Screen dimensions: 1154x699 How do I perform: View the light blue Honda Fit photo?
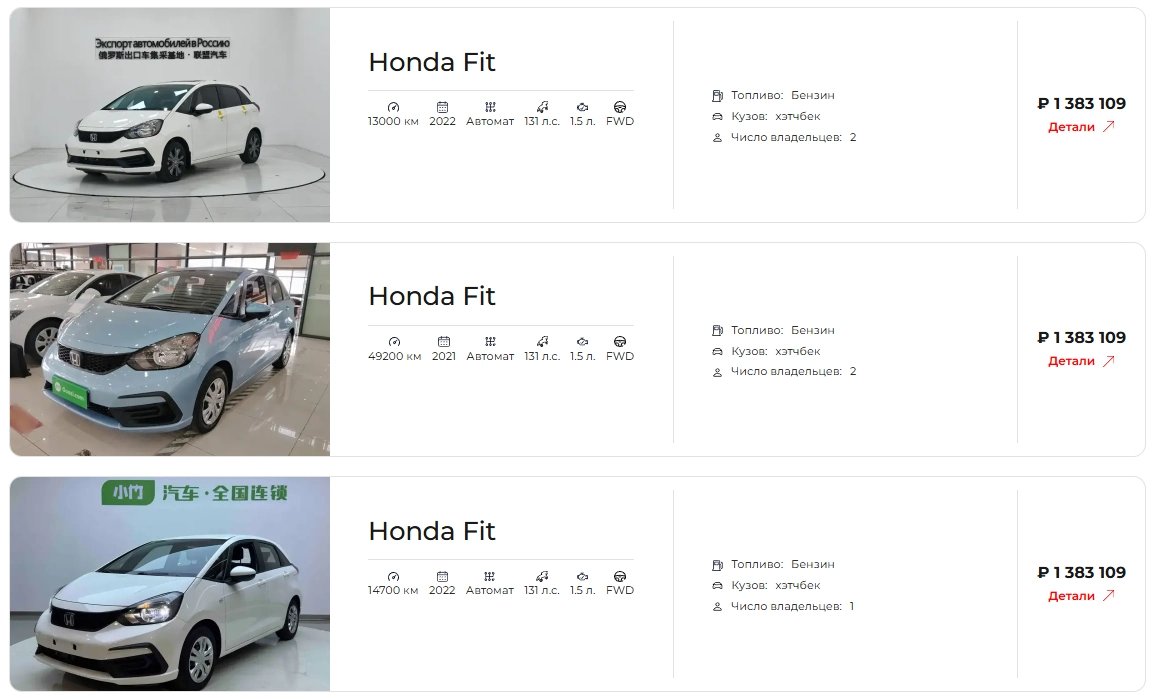(x=170, y=350)
